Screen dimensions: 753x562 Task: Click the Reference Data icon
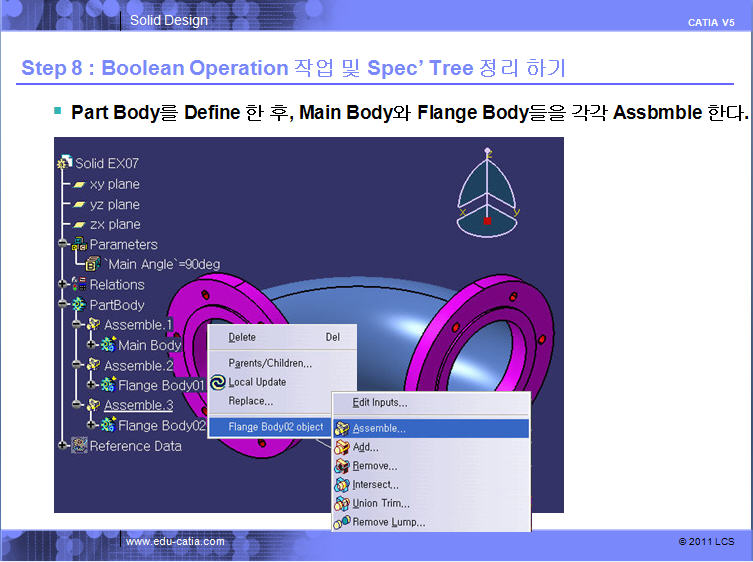click(79, 445)
